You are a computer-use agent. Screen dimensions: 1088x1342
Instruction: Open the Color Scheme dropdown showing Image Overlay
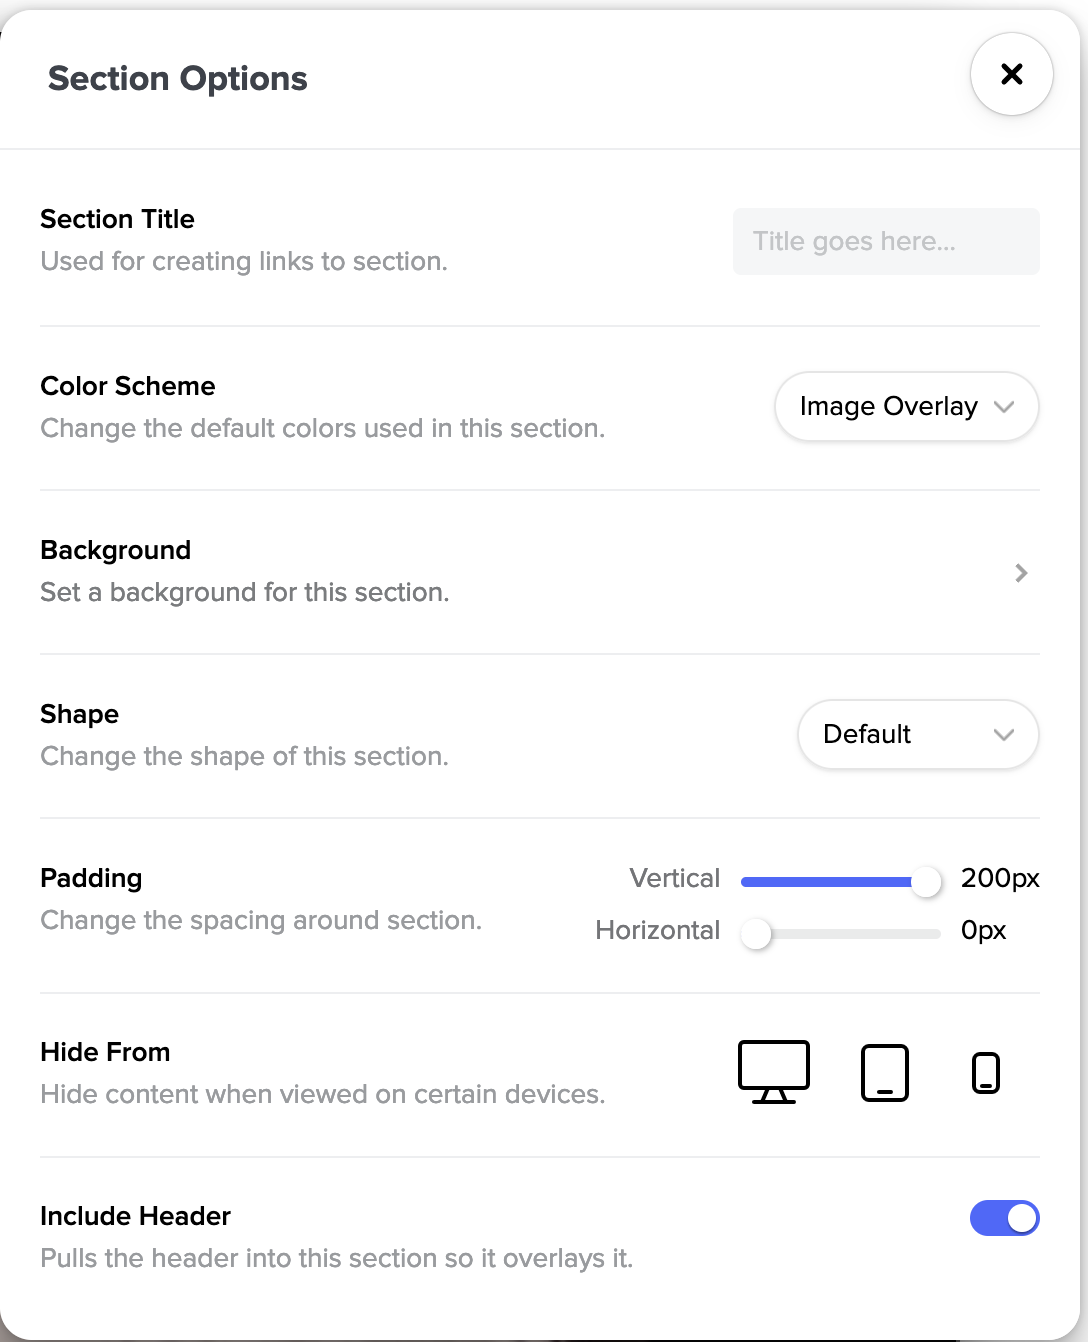pos(905,406)
